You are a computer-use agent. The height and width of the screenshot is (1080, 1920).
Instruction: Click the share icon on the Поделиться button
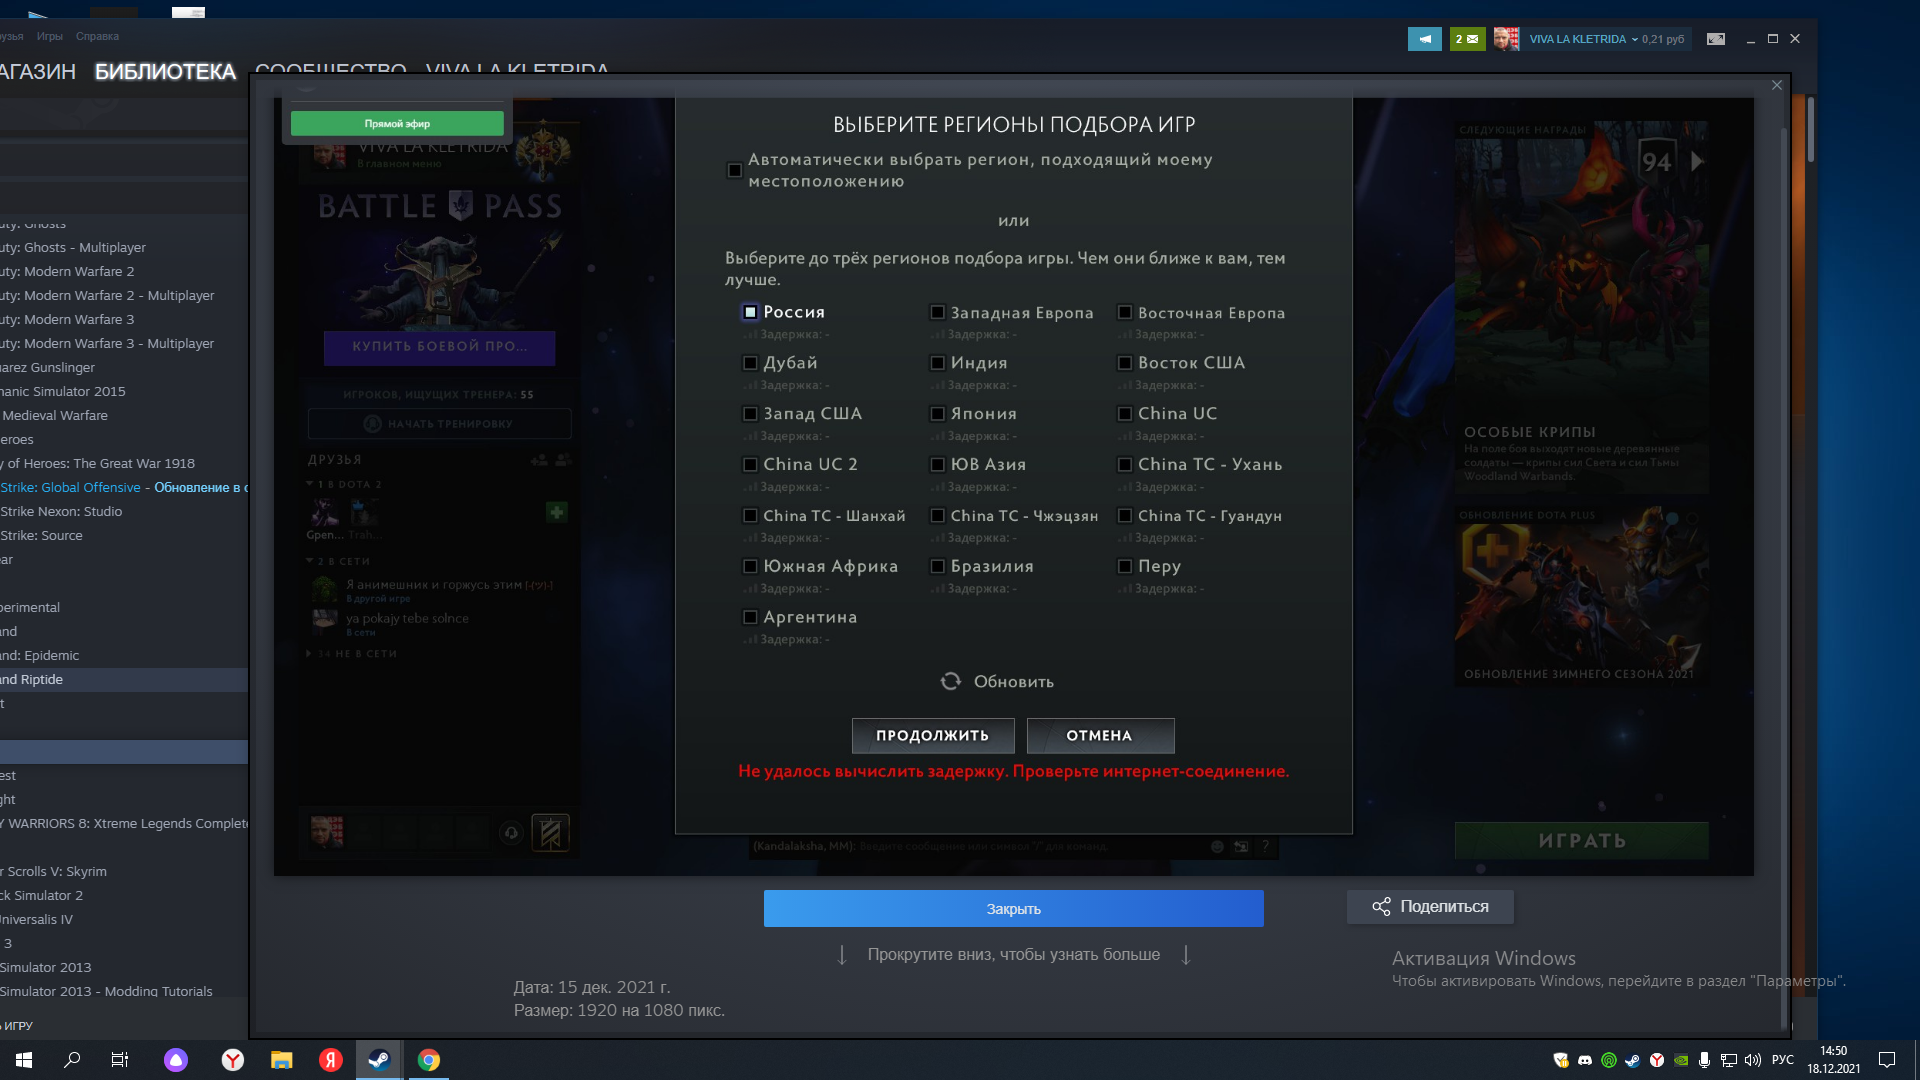click(1381, 907)
